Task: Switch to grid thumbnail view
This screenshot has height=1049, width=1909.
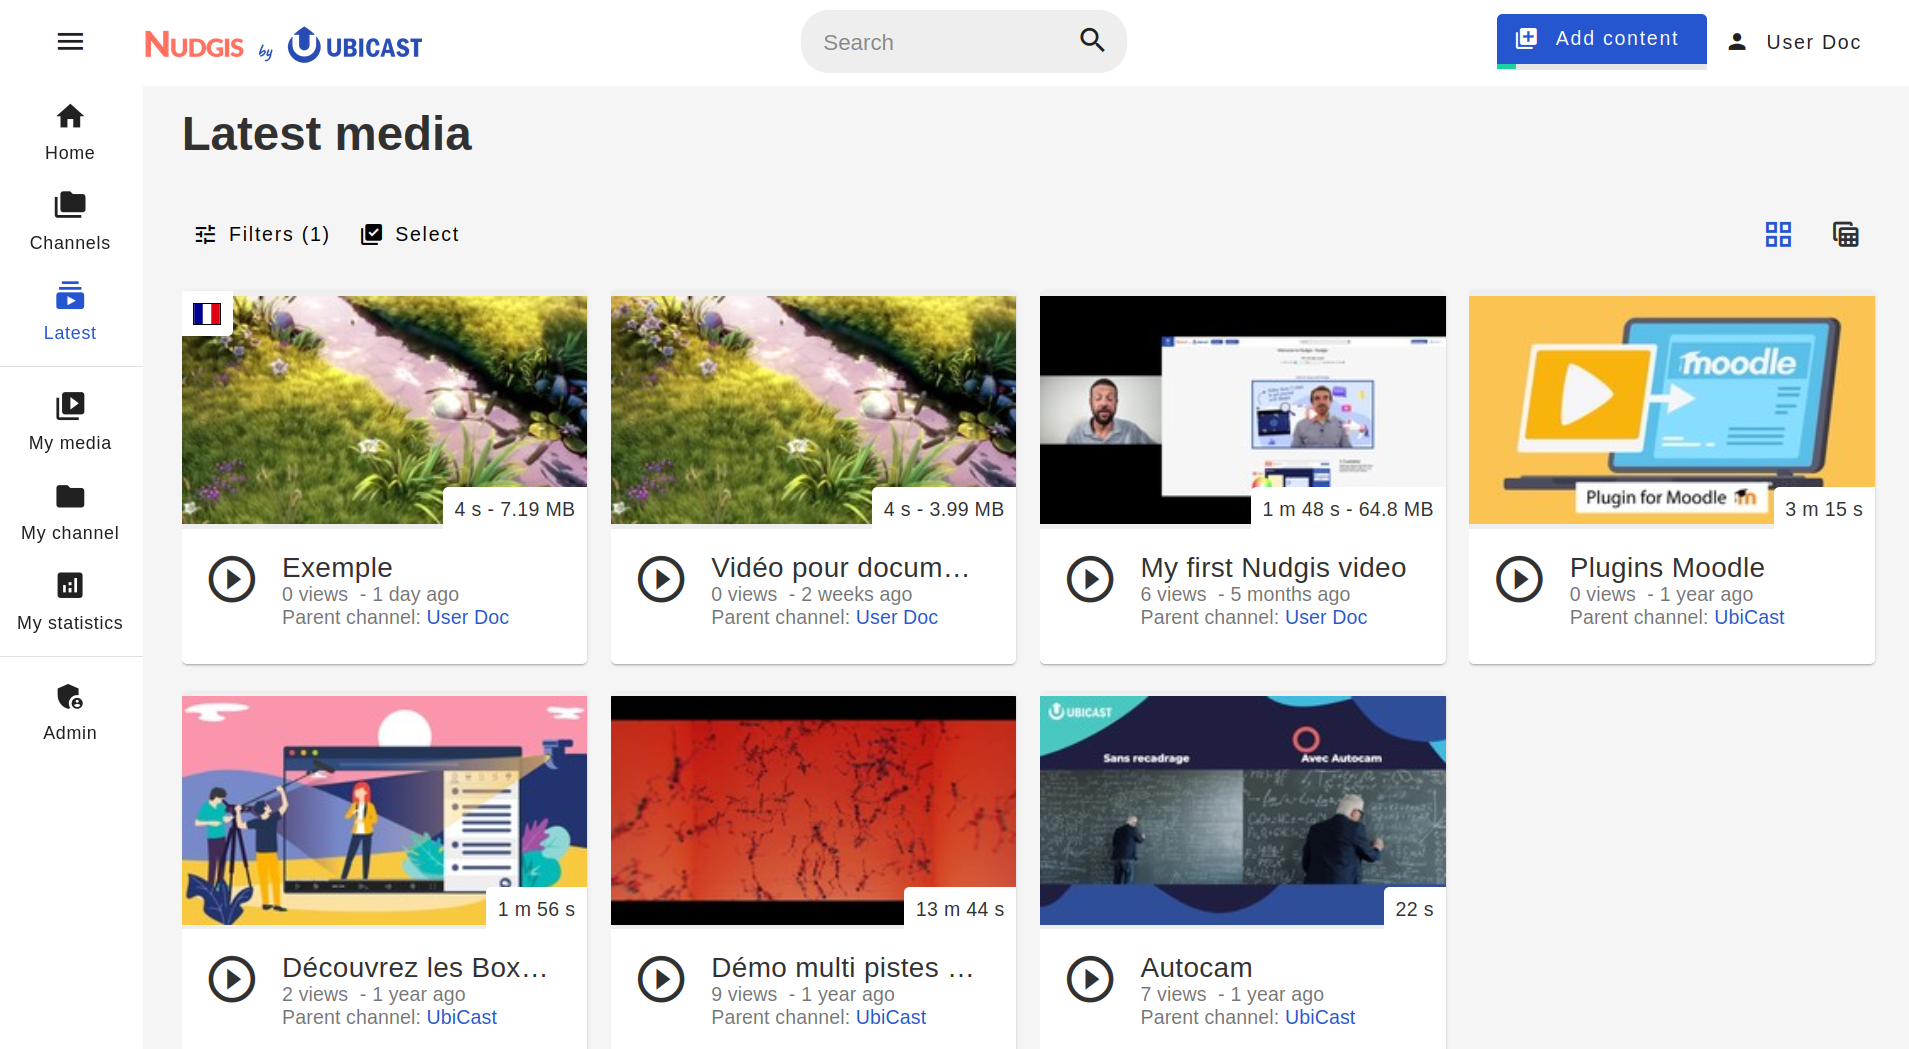Action: click(x=1778, y=234)
